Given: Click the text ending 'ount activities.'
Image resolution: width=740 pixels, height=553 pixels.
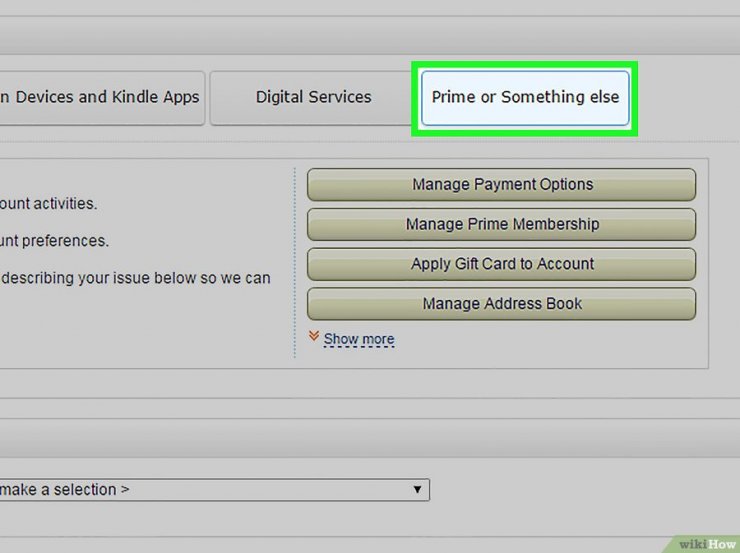Looking at the screenshot, I should pos(49,203).
